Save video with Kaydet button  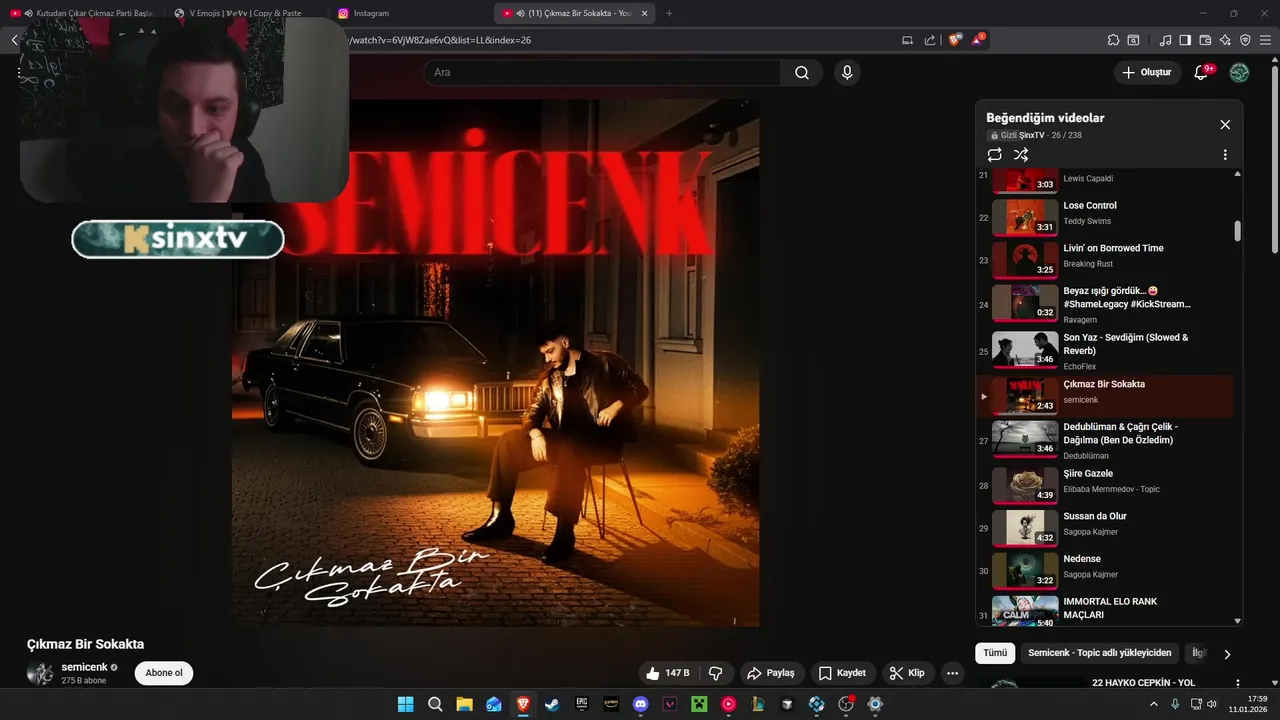pyautogui.click(x=843, y=673)
